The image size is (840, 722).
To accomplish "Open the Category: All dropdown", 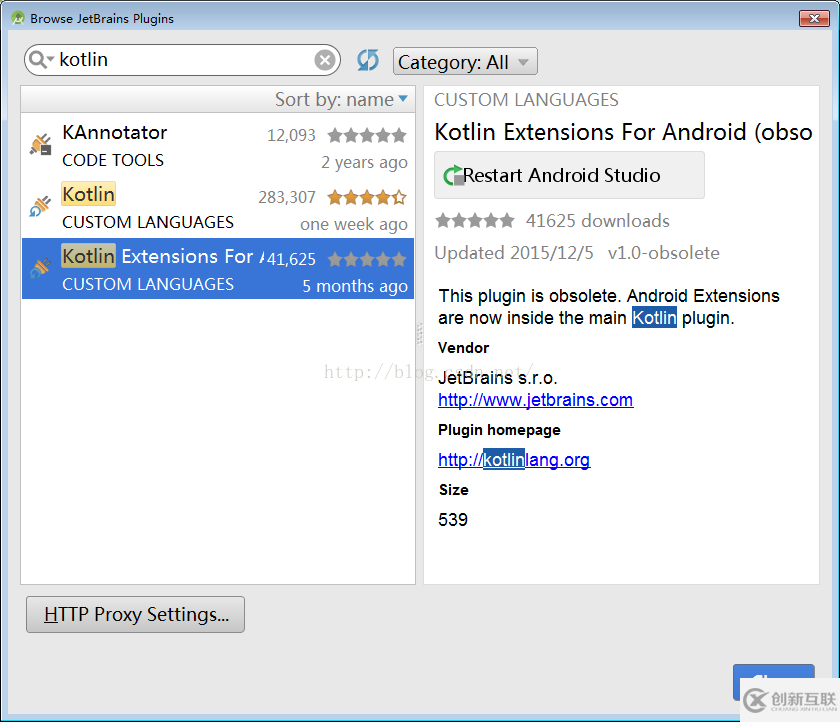I will pos(465,62).
